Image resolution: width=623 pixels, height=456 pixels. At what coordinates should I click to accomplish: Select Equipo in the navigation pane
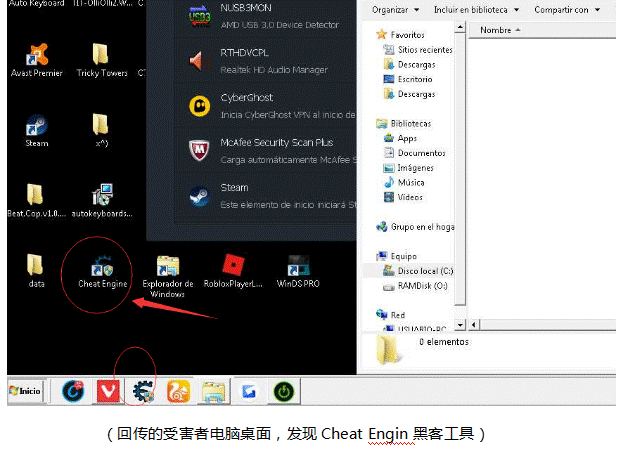click(x=397, y=256)
